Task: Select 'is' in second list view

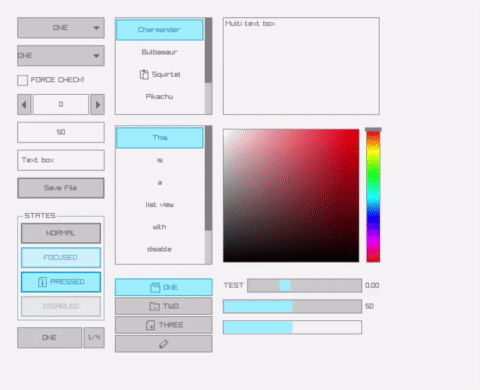Action: pyautogui.click(x=160, y=160)
